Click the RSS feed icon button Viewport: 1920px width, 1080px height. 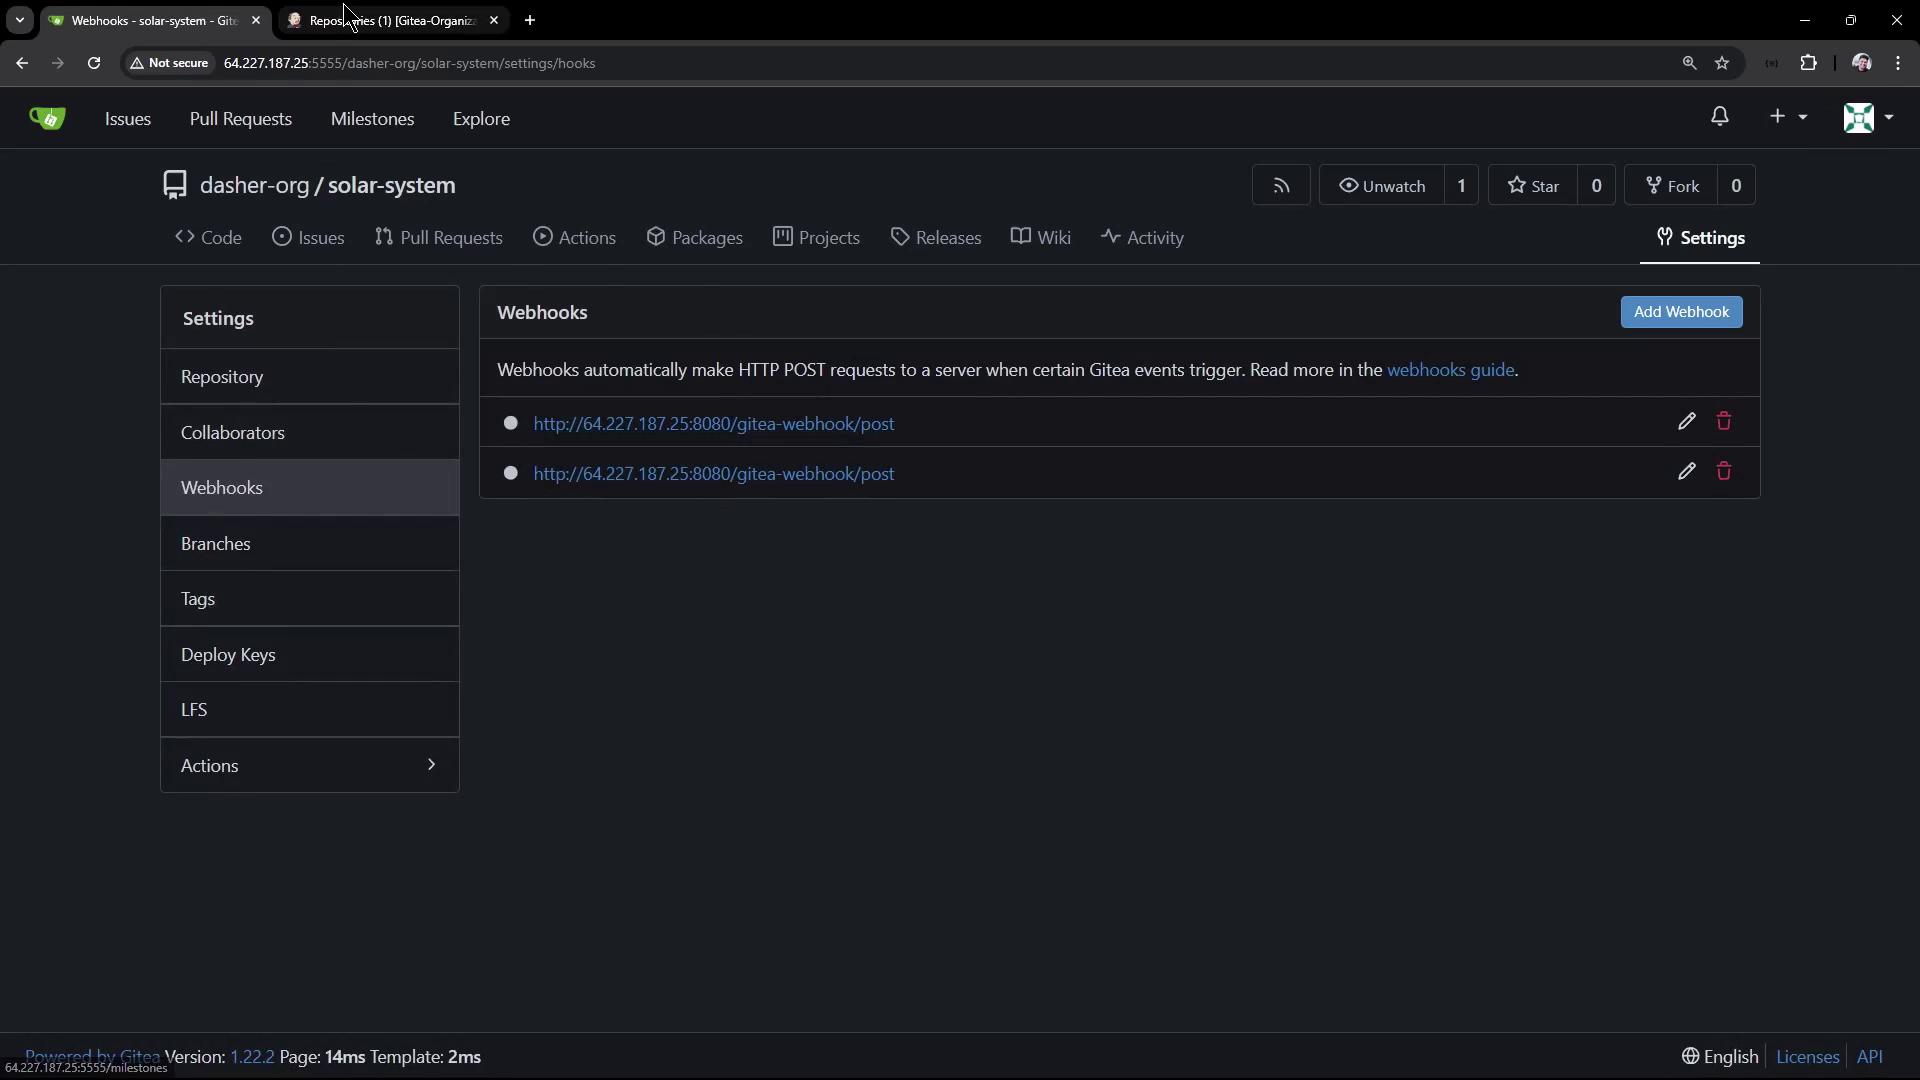(1281, 186)
